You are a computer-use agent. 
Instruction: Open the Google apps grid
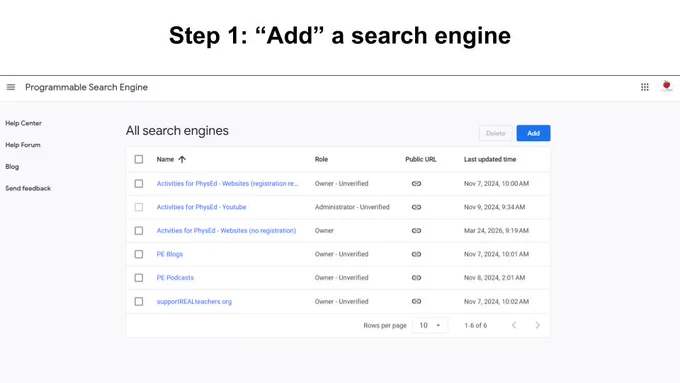(x=645, y=87)
